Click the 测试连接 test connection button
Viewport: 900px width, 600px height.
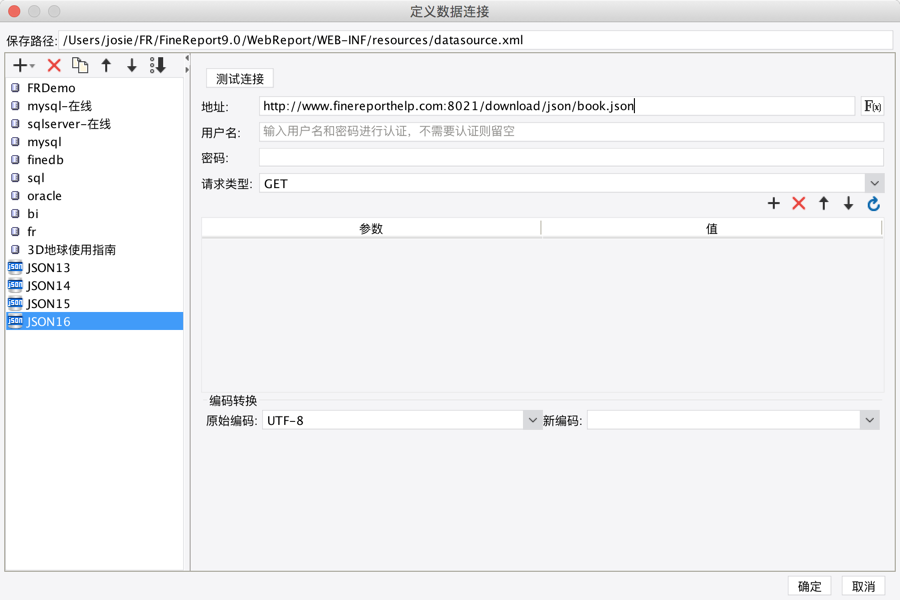coord(240,79)
